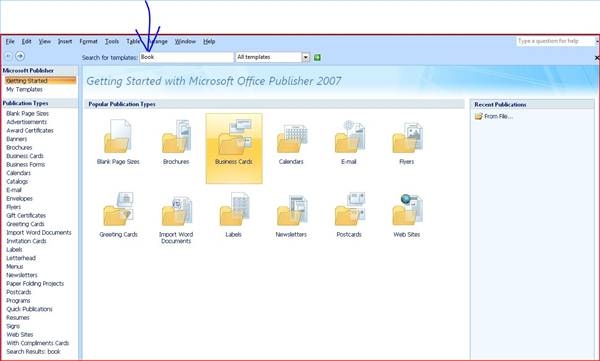Screen dimensions: 600x361
Task: Select Web Sites in the sidebar list
Action: pos(20,334)
